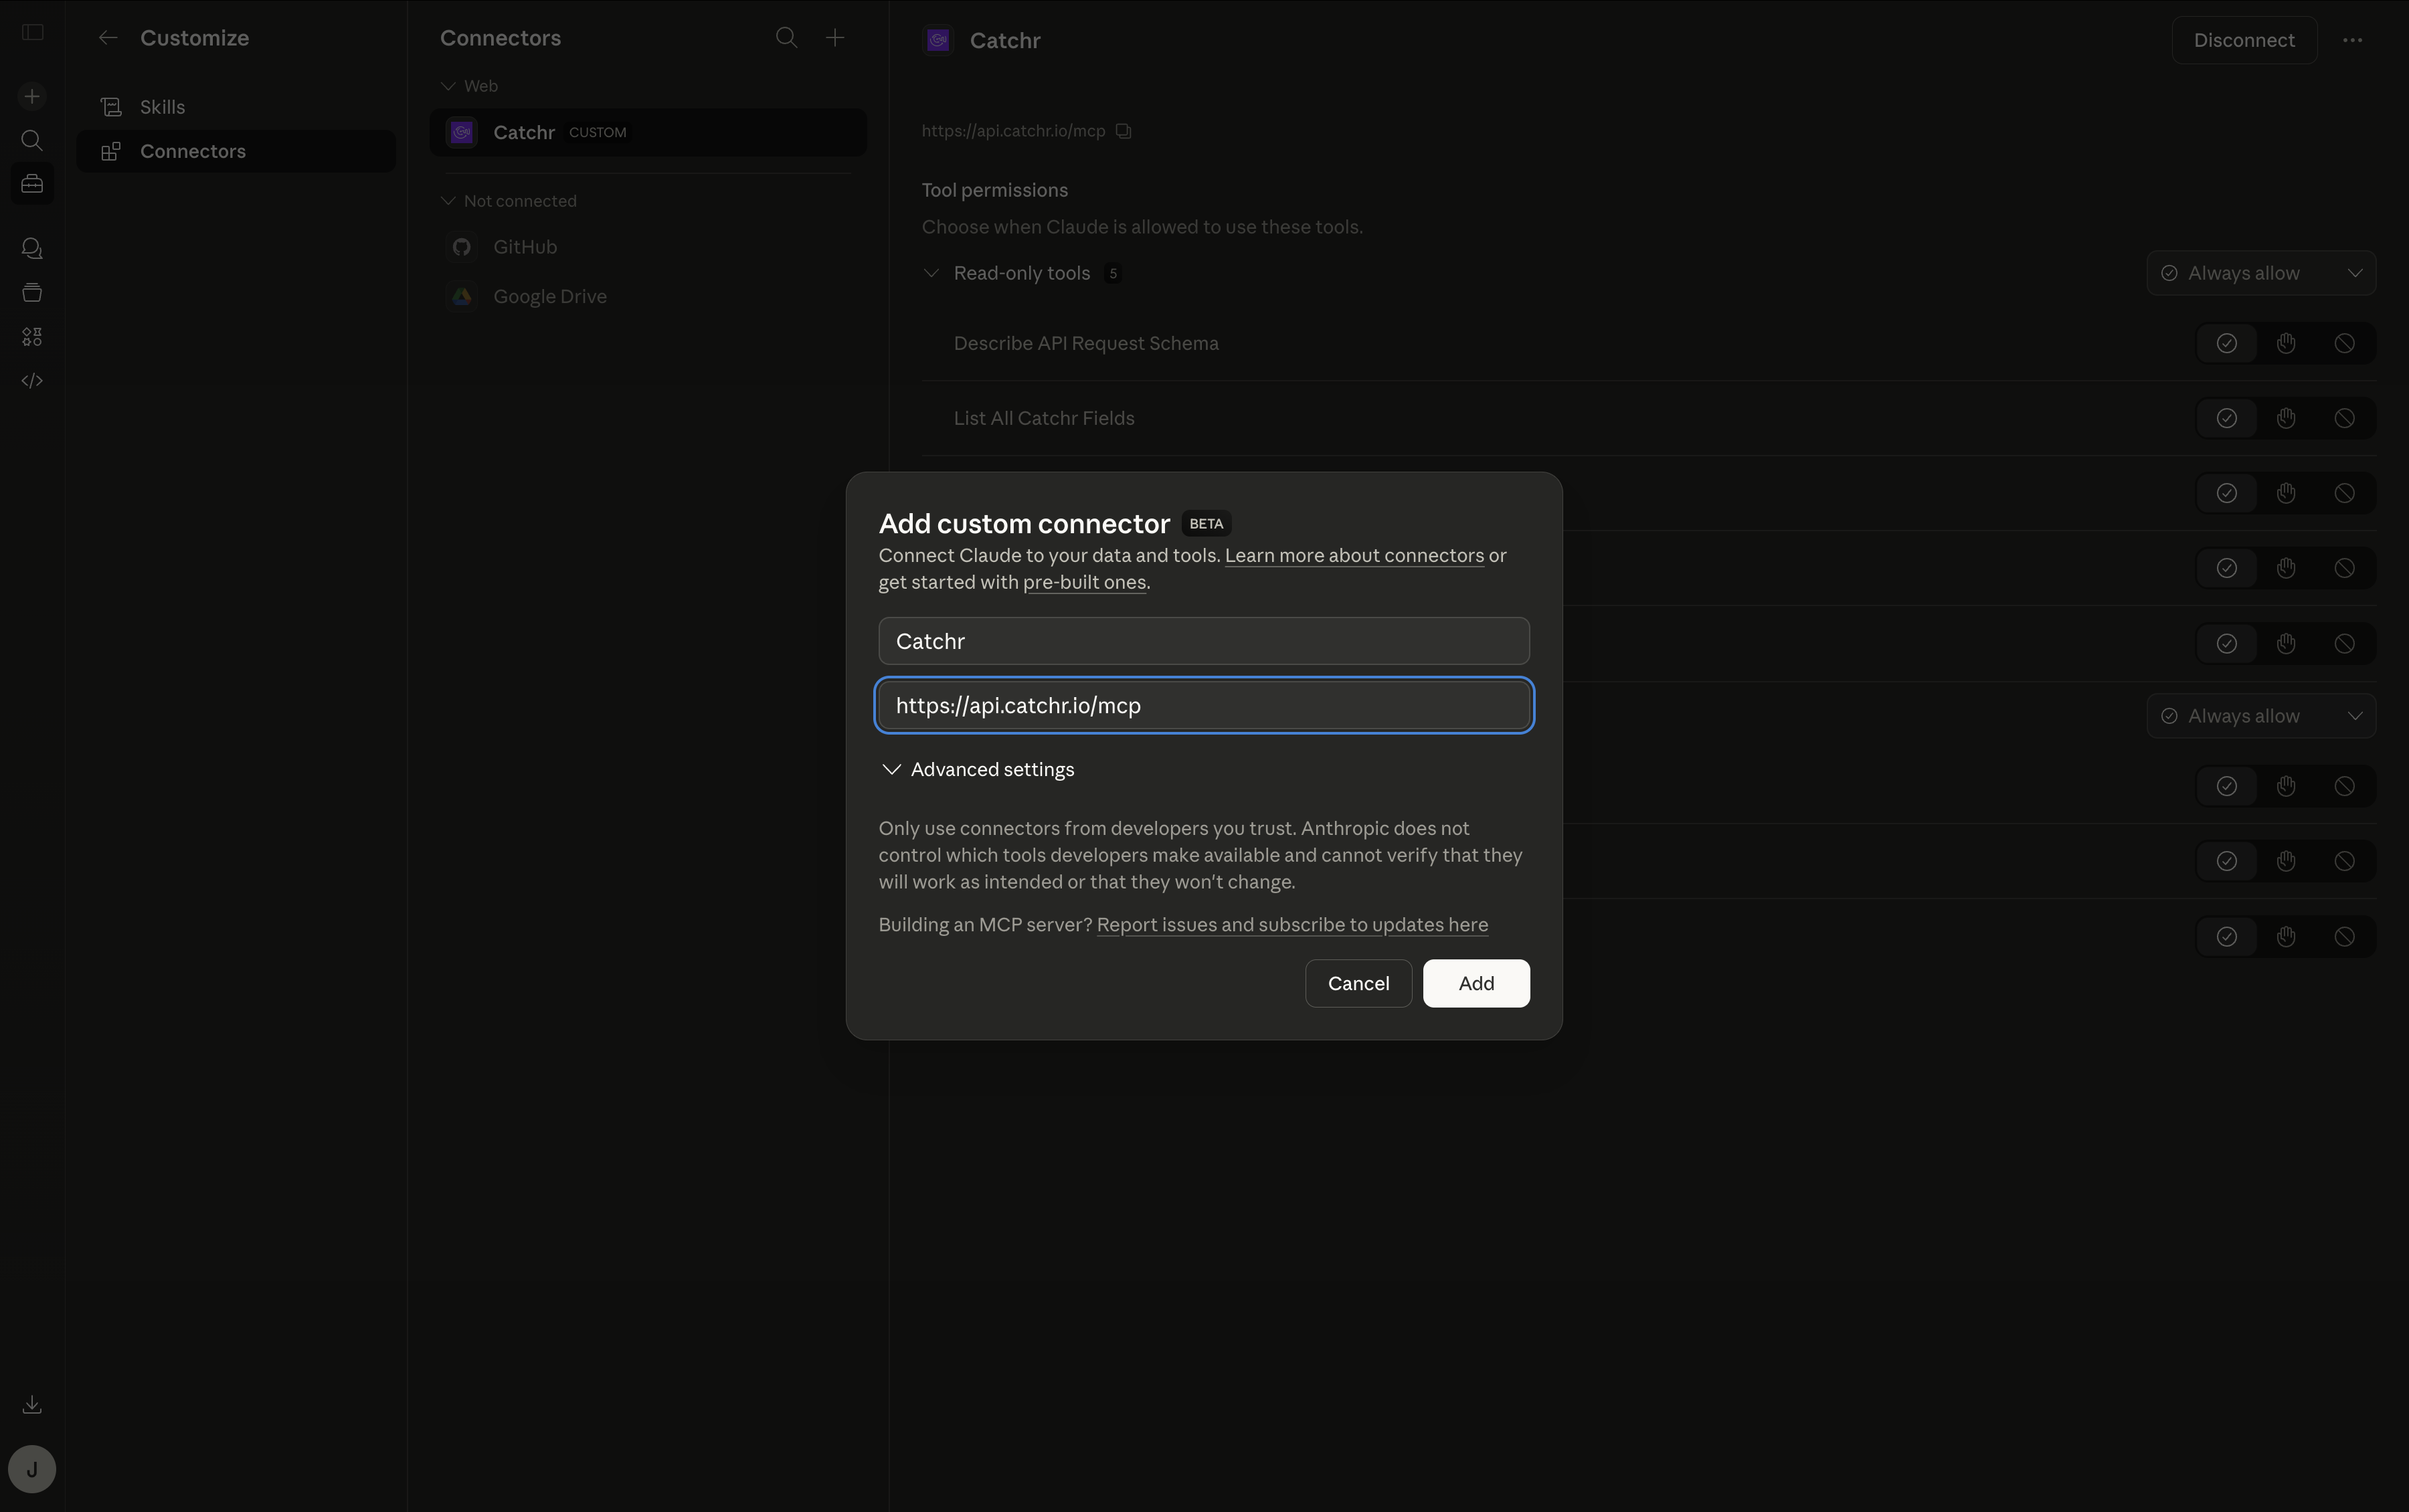The height and width of the screenshot is (1512, 2409).
Task: Click the download icon in left sidebar
Action: (x=32, y=1405)
